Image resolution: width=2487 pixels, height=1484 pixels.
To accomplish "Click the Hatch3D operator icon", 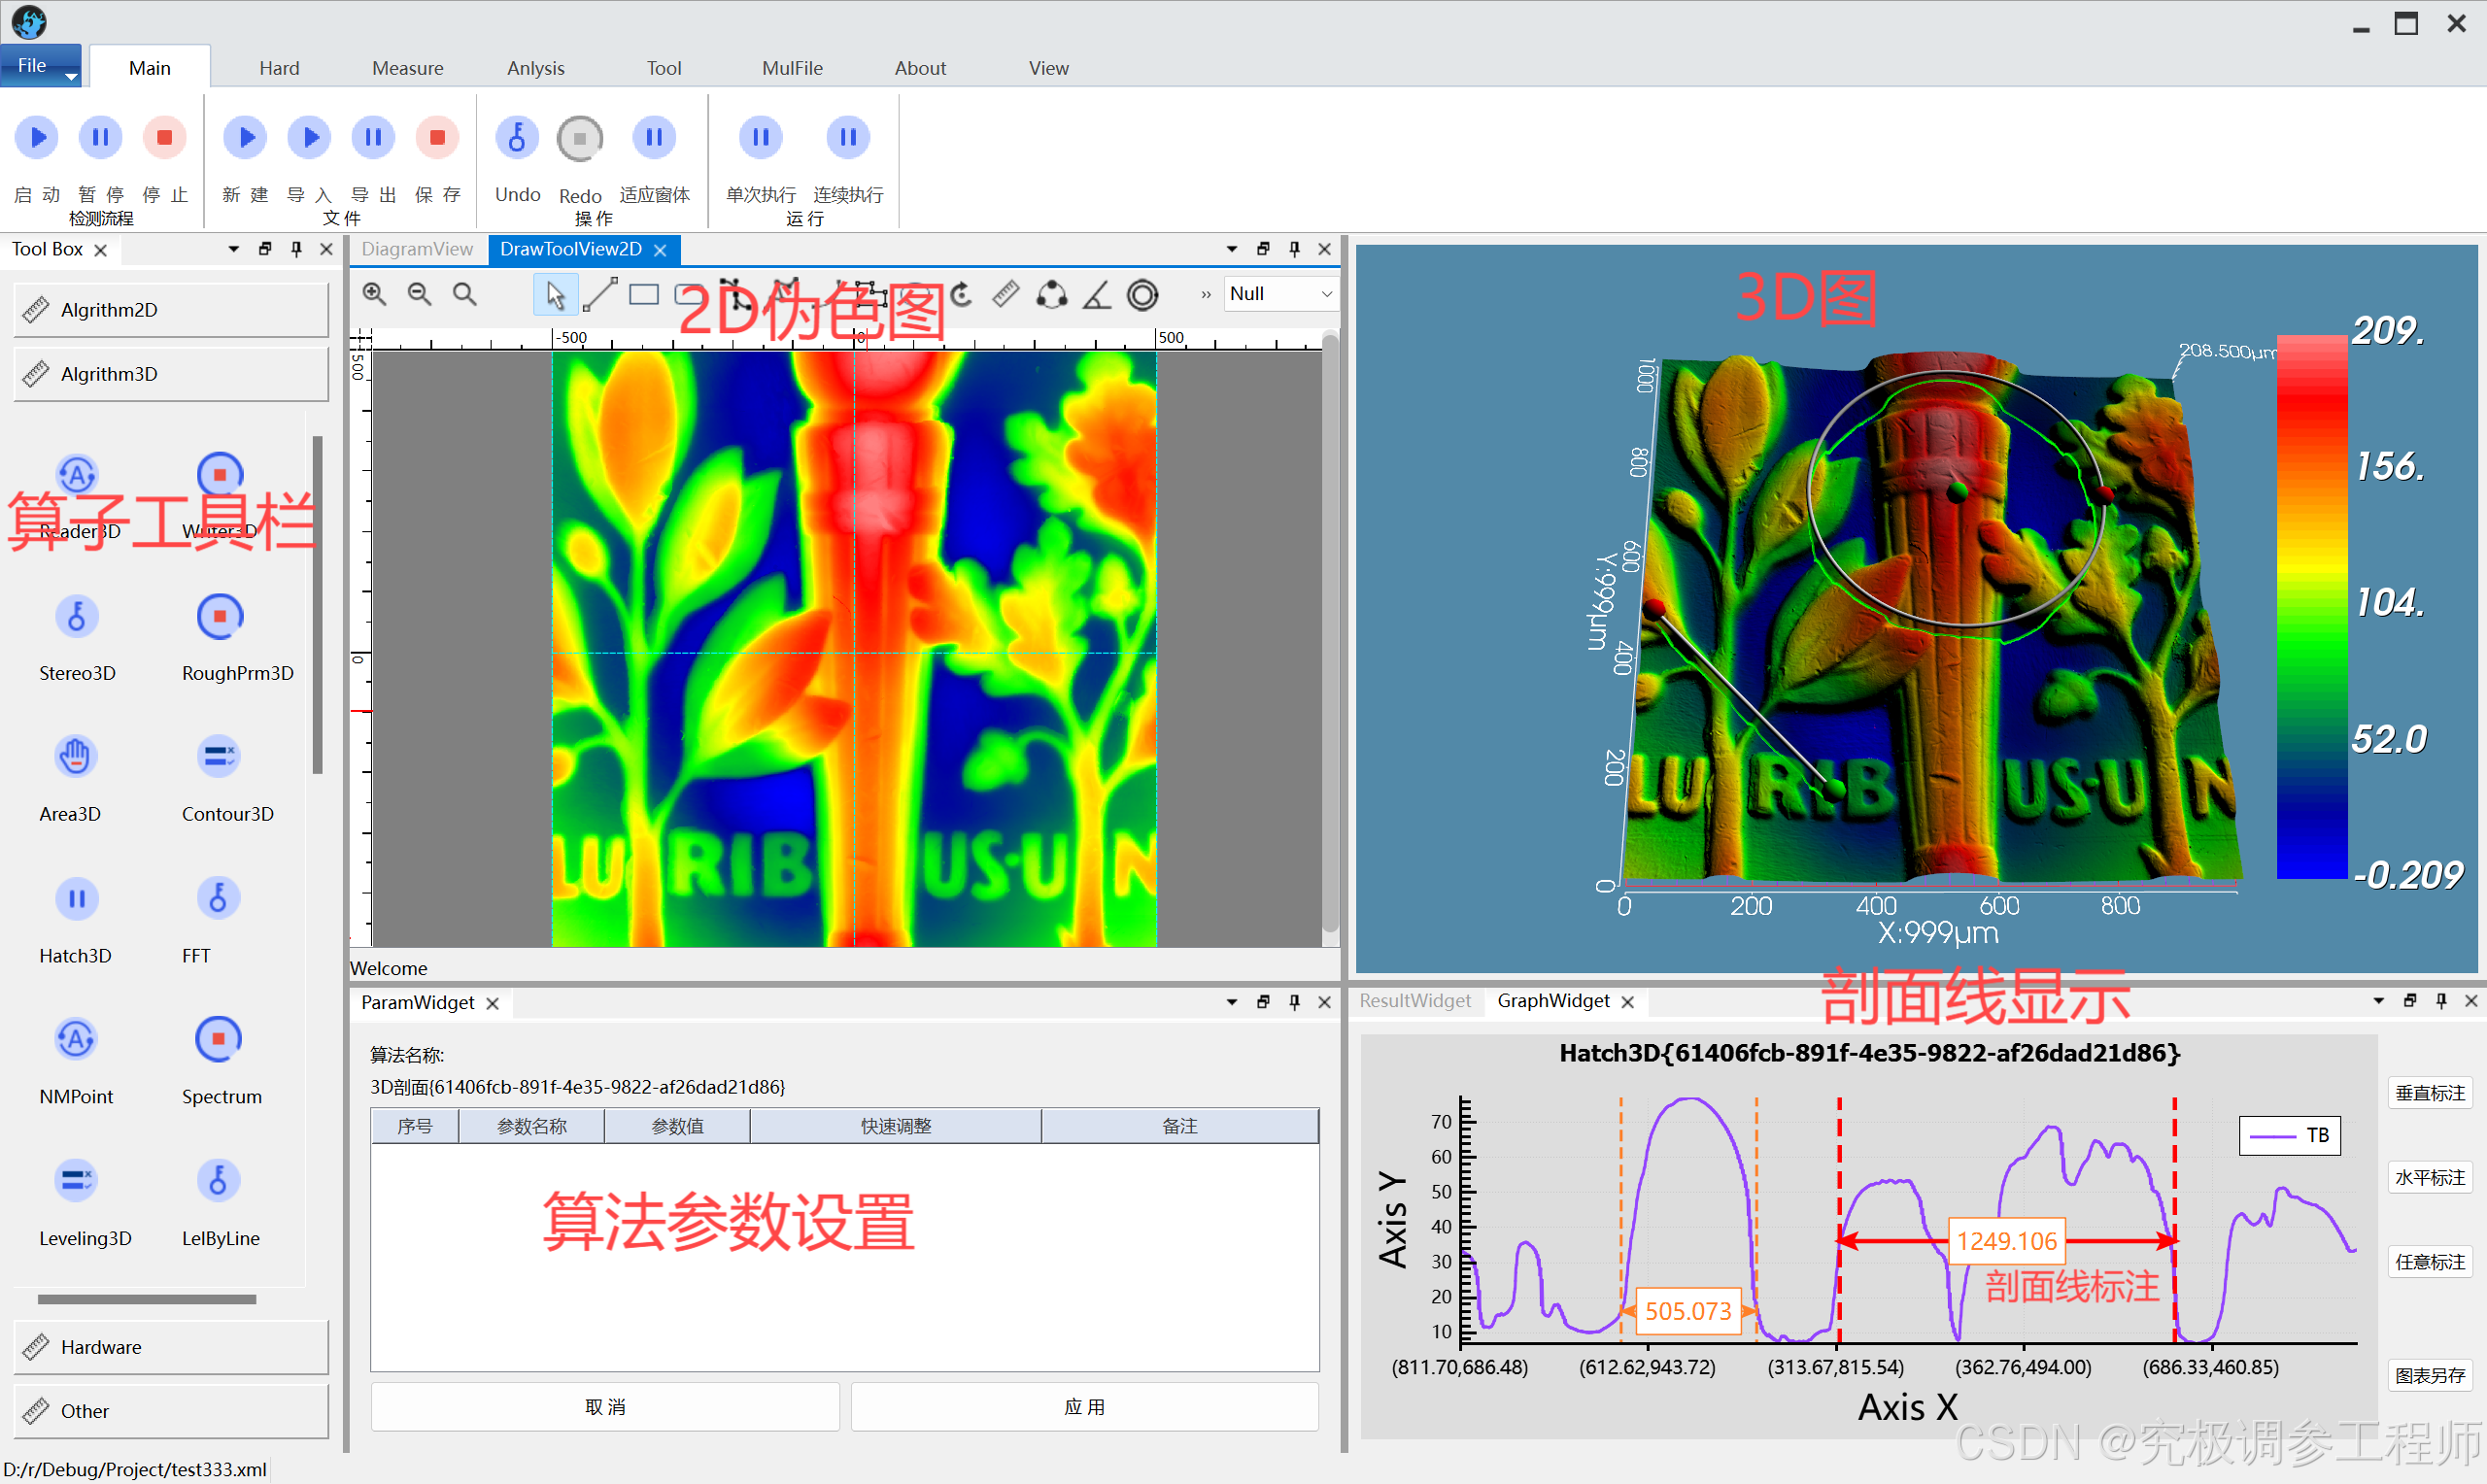I will [76, 898].
